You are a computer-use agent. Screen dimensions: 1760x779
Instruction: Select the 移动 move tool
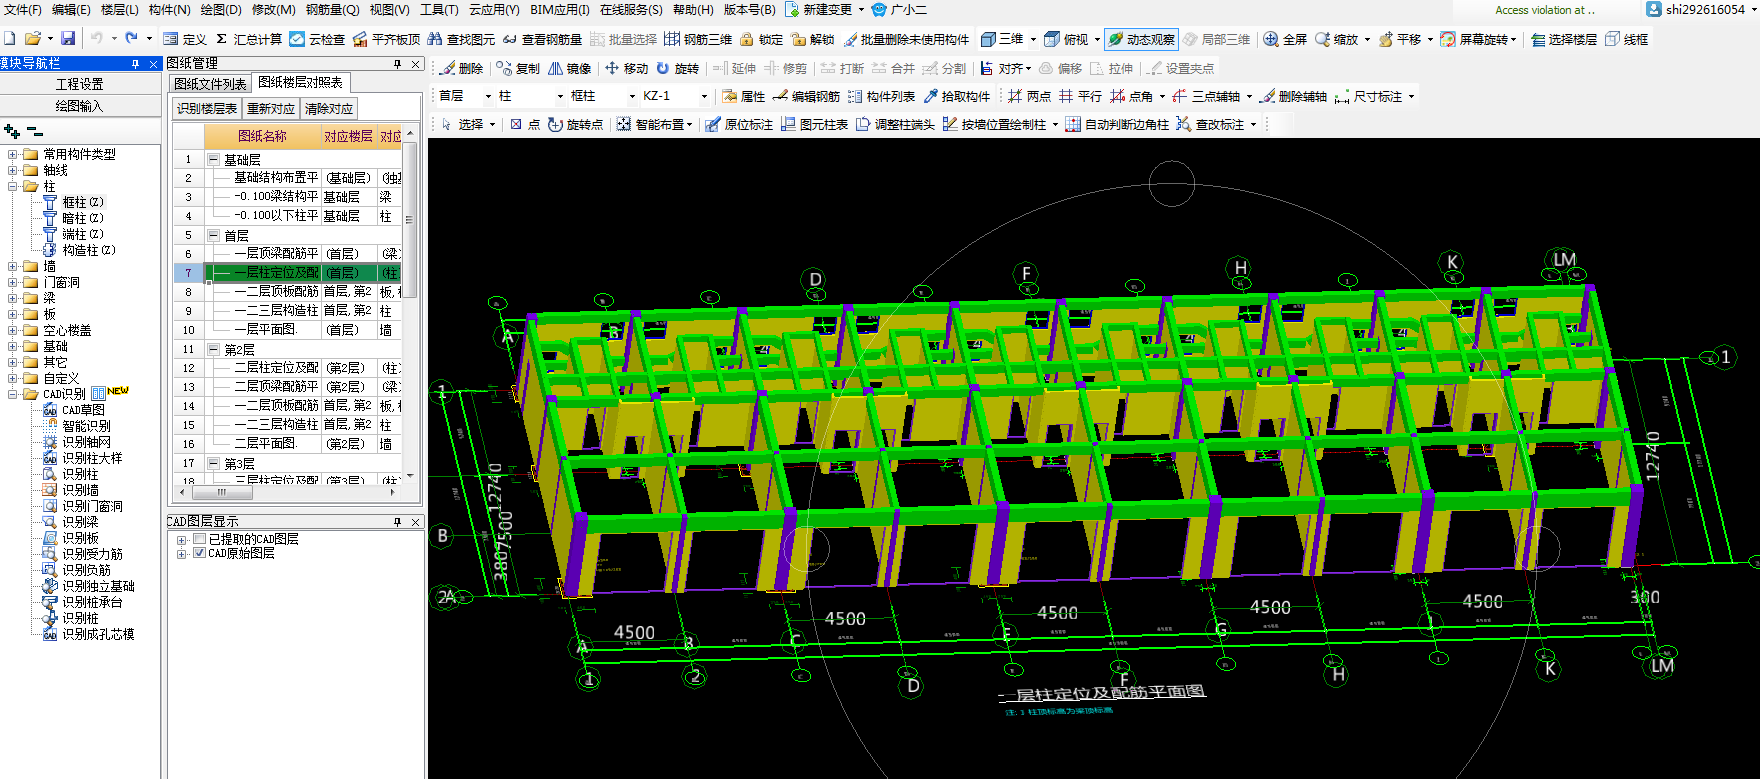[x=627, y=68]
